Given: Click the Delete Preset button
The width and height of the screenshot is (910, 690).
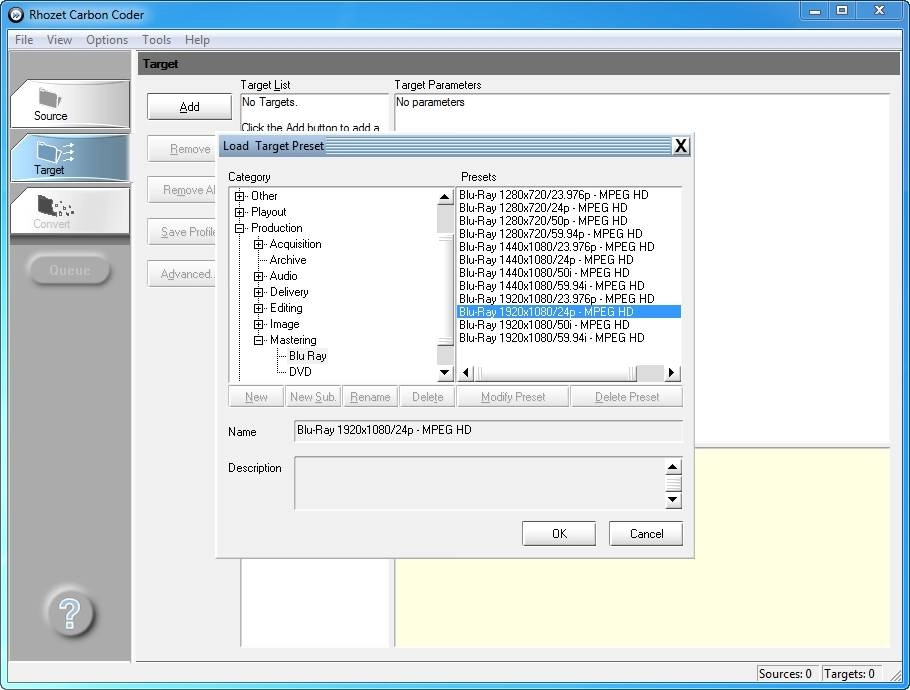Looking at the screenshot, I should (627, 397).
